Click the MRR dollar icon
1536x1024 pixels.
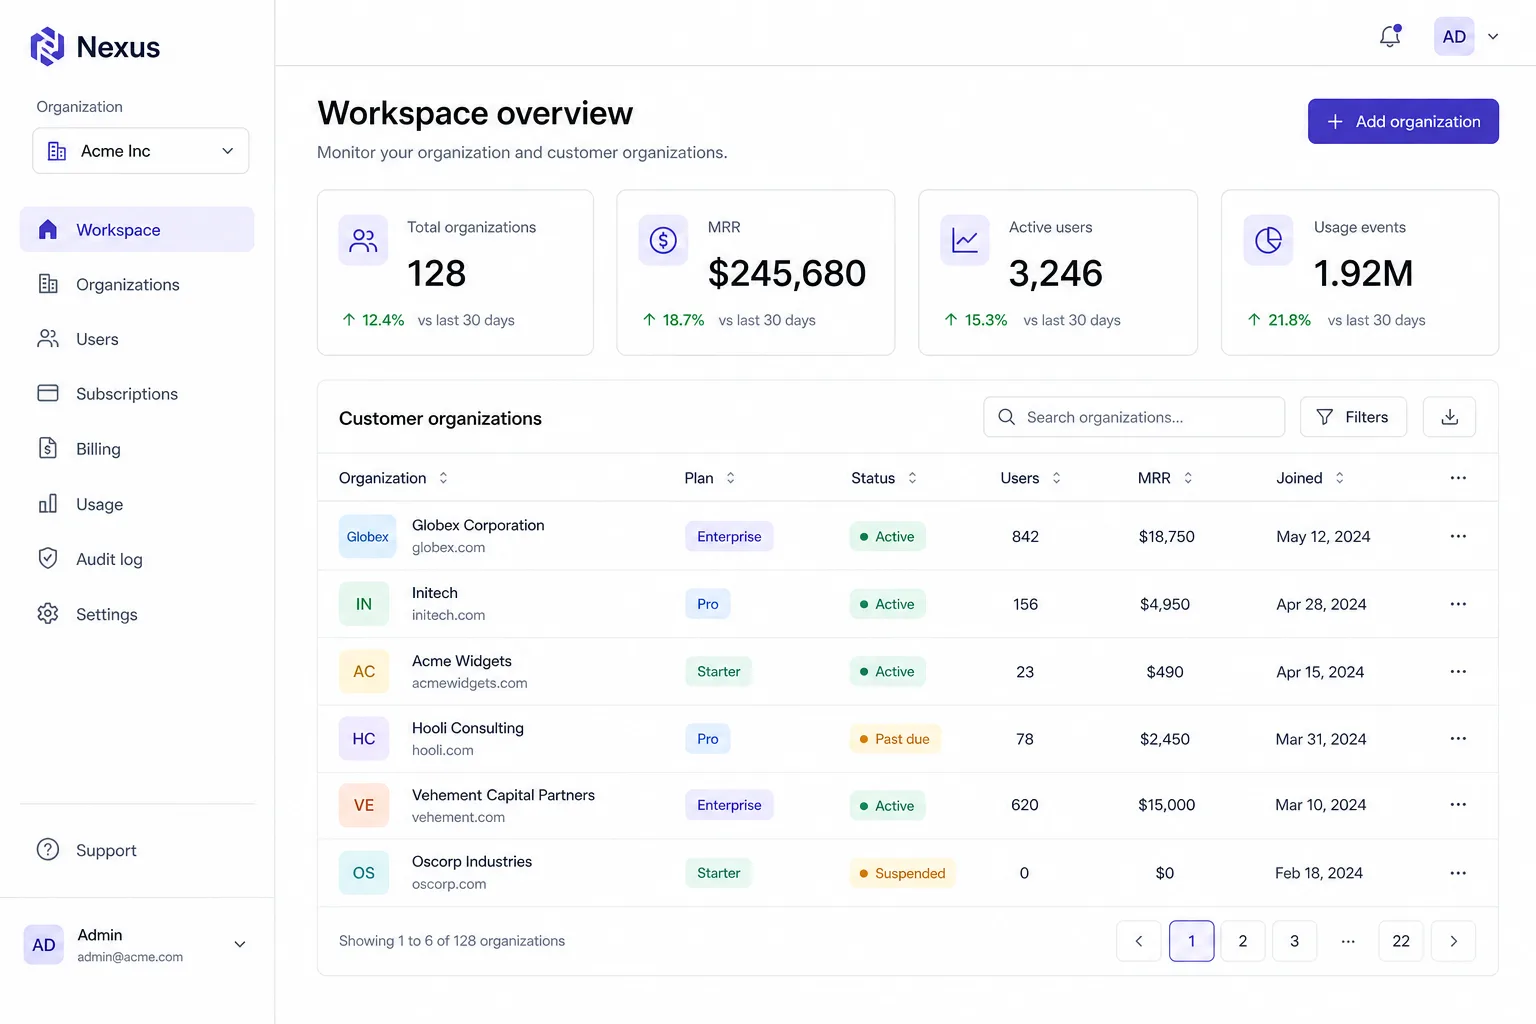pos(663,240)
